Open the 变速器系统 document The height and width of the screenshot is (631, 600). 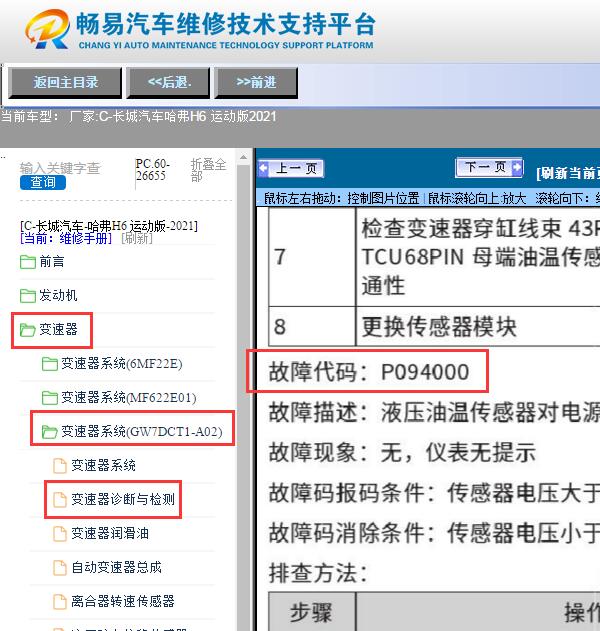103,466
